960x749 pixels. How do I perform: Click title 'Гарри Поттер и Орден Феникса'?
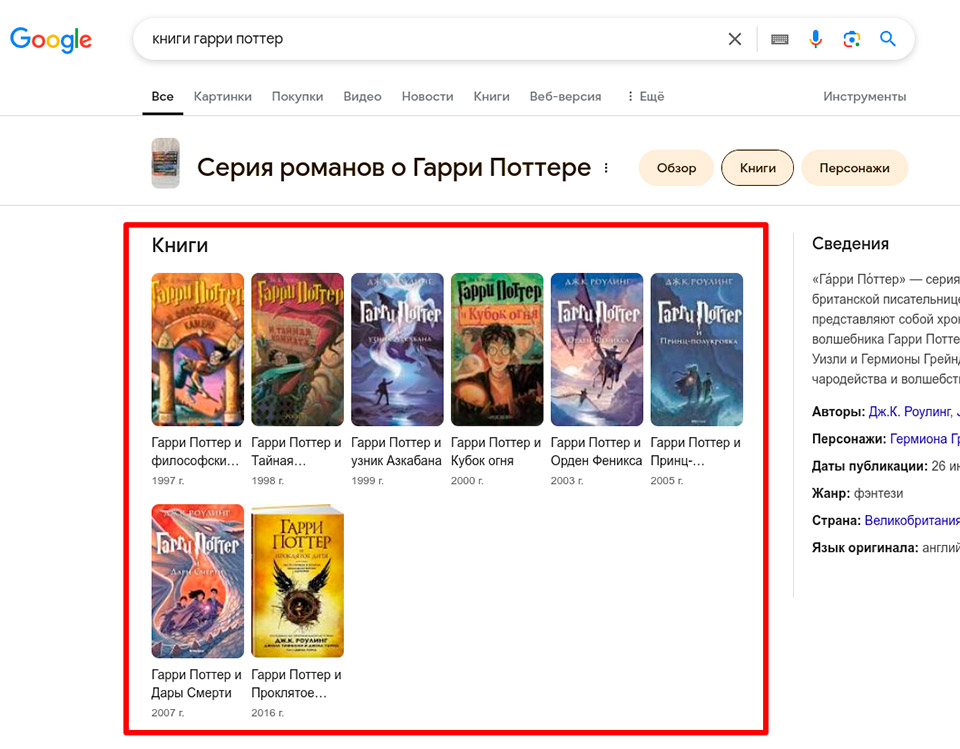click(596, 451)
